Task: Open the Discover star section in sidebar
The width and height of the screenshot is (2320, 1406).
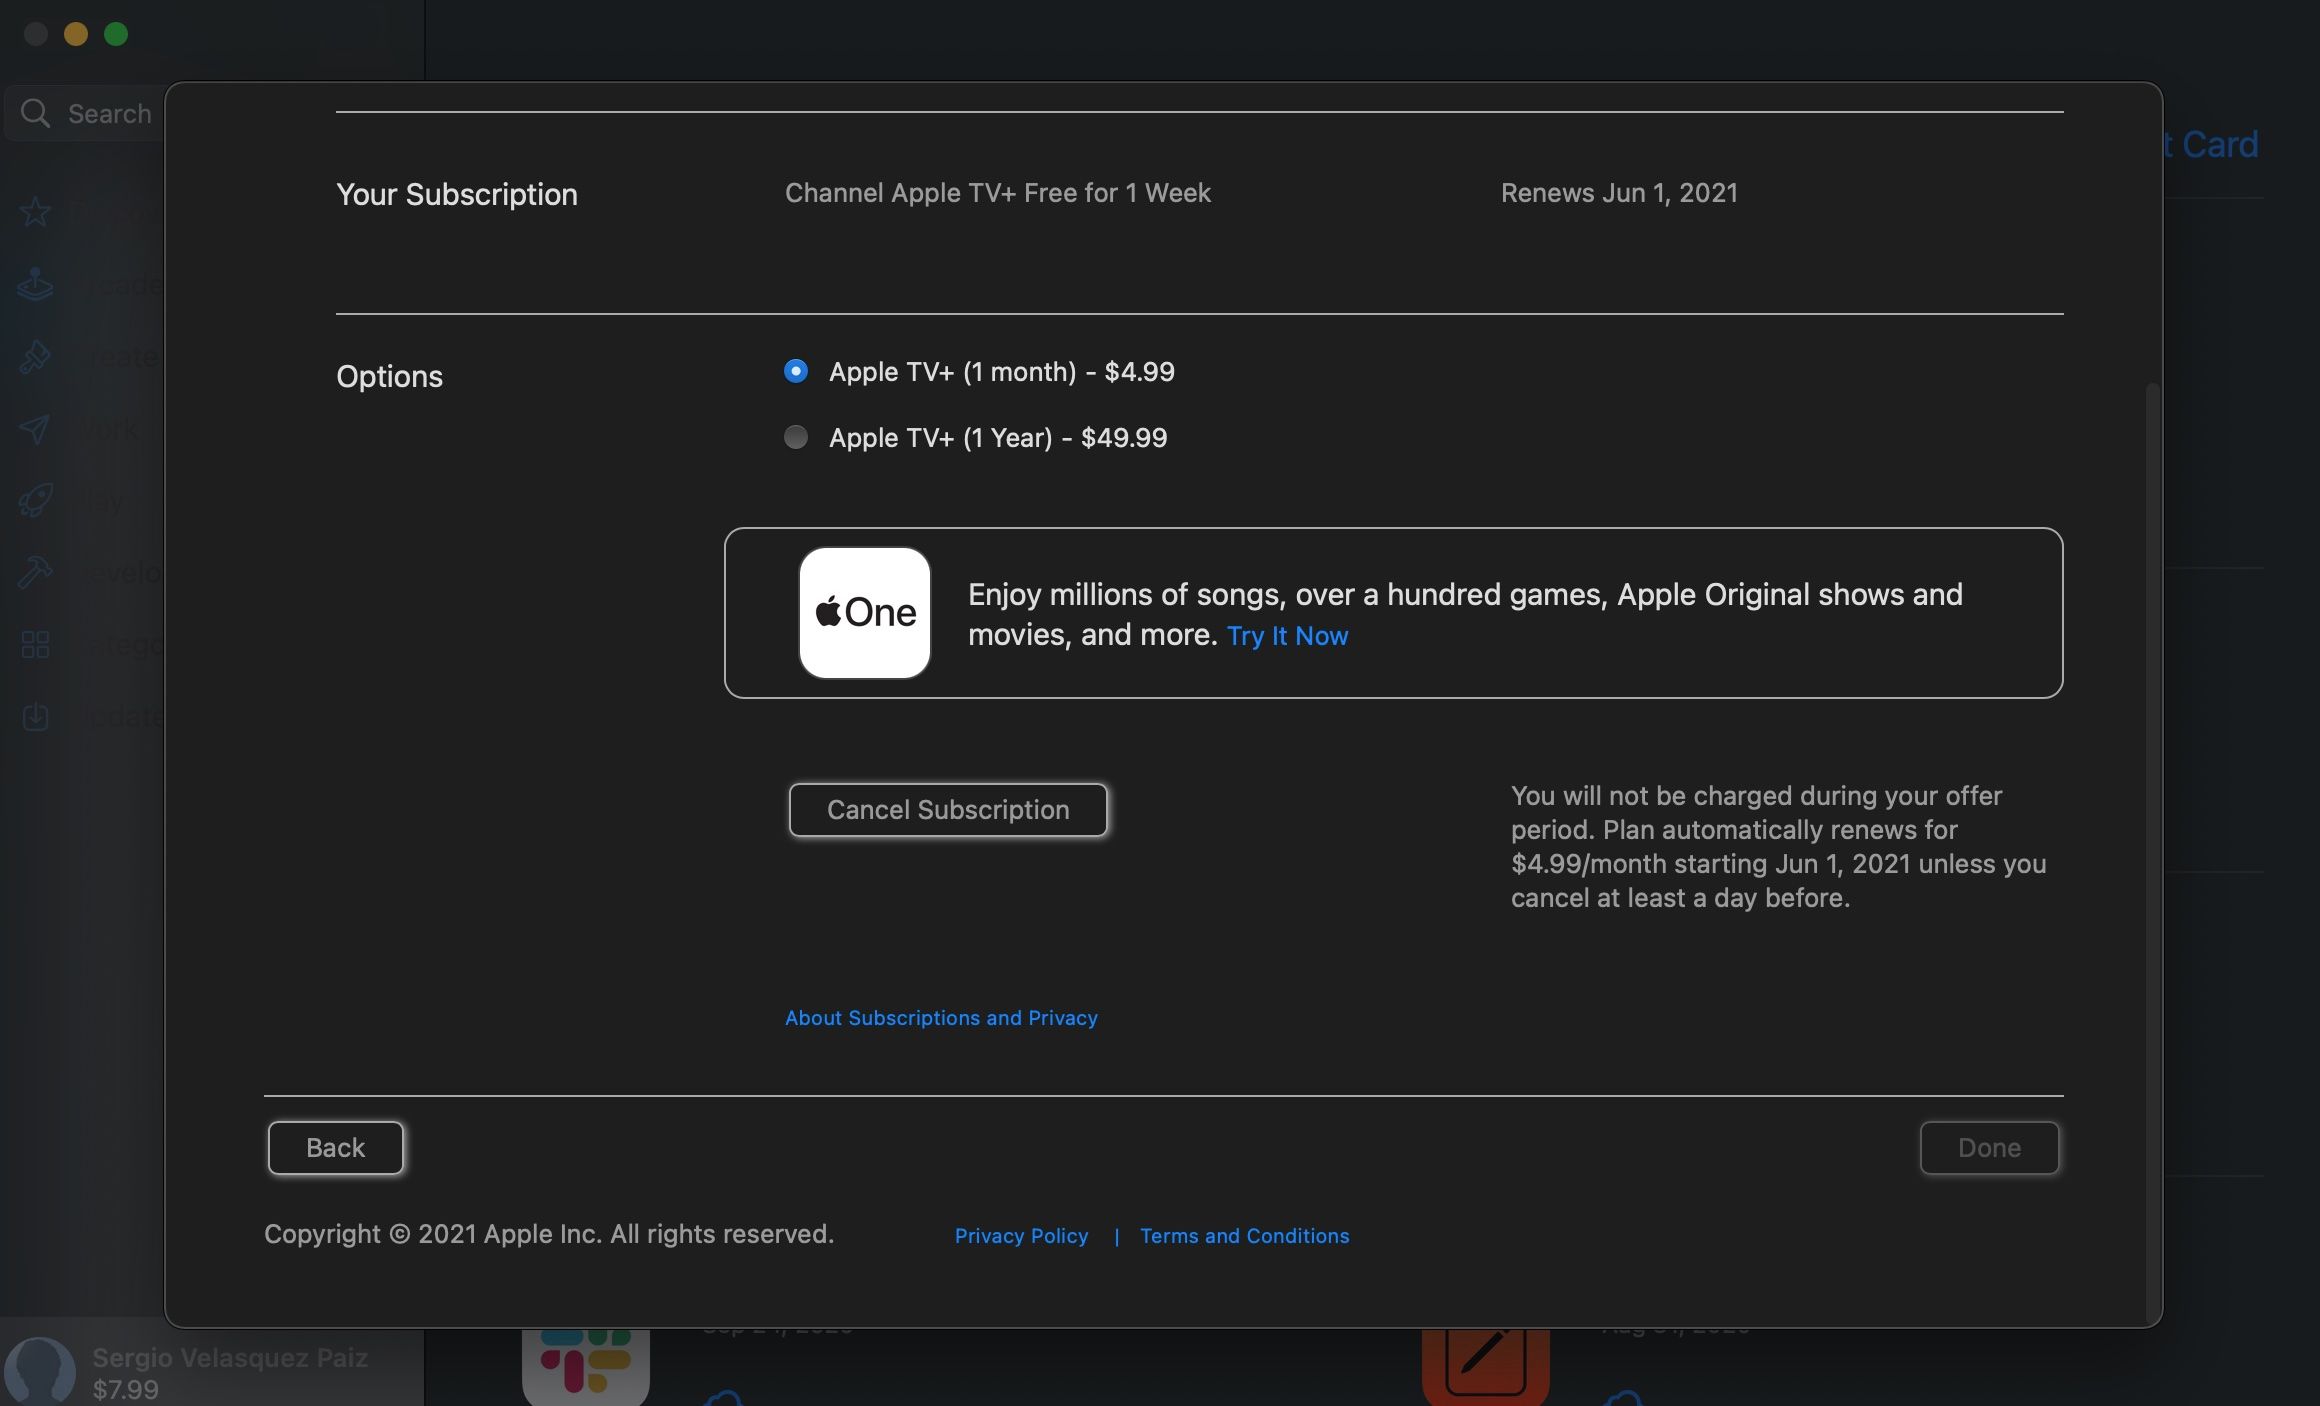Action: (x=35, y=211)
